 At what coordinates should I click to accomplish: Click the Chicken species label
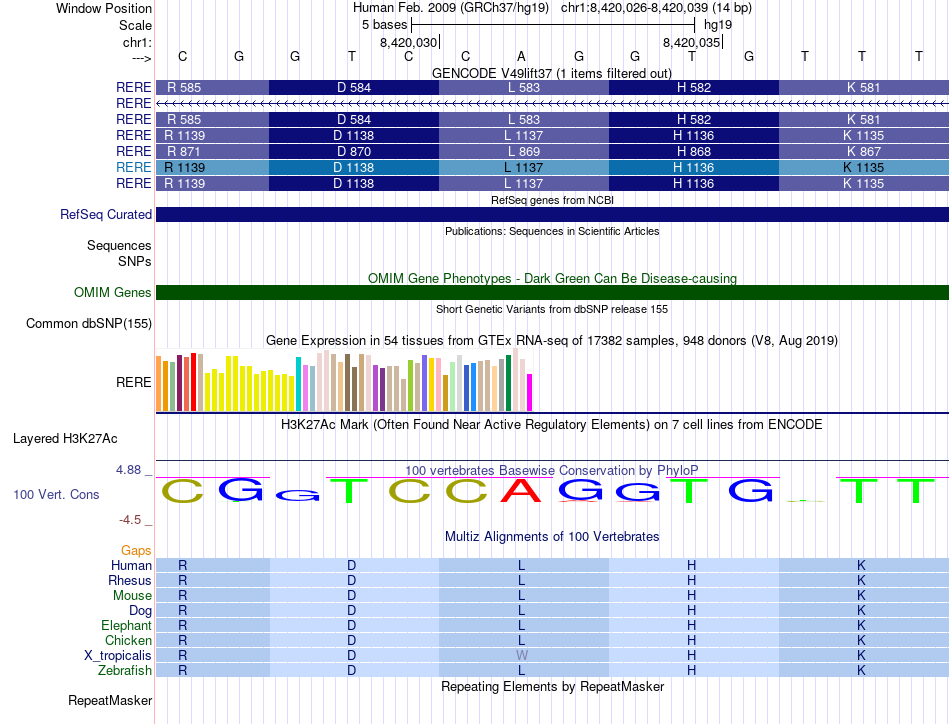[x=128, y=640]
